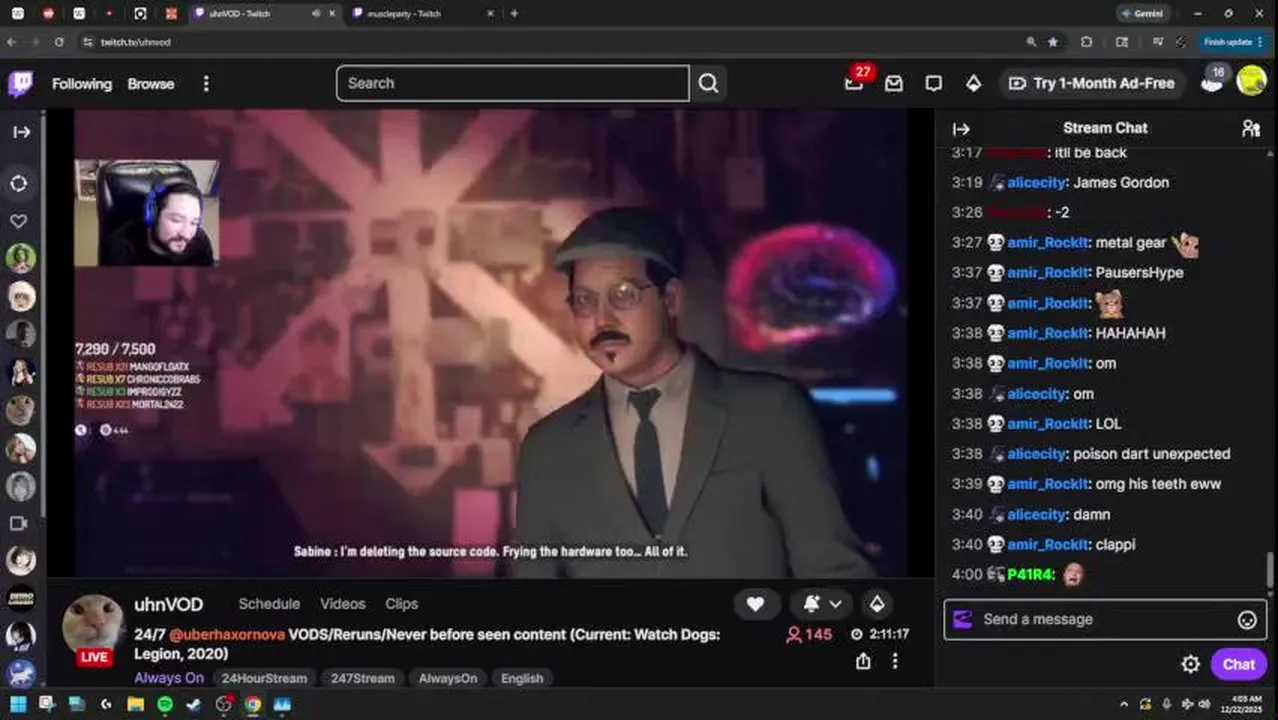Open the emote picker smiley
The width and height of the screenshot is (1278, 720).
tap(1247, 620)
